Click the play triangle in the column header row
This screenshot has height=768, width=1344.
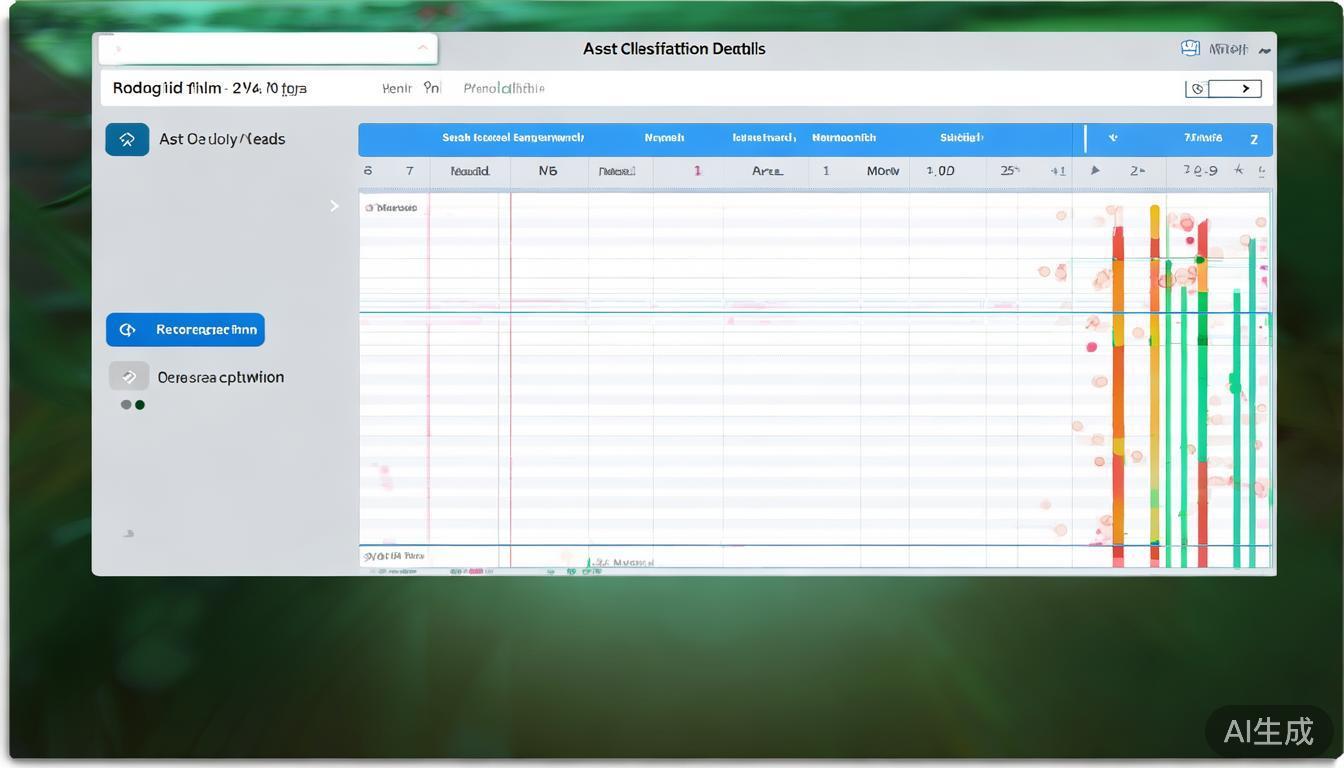[1095, 171]
